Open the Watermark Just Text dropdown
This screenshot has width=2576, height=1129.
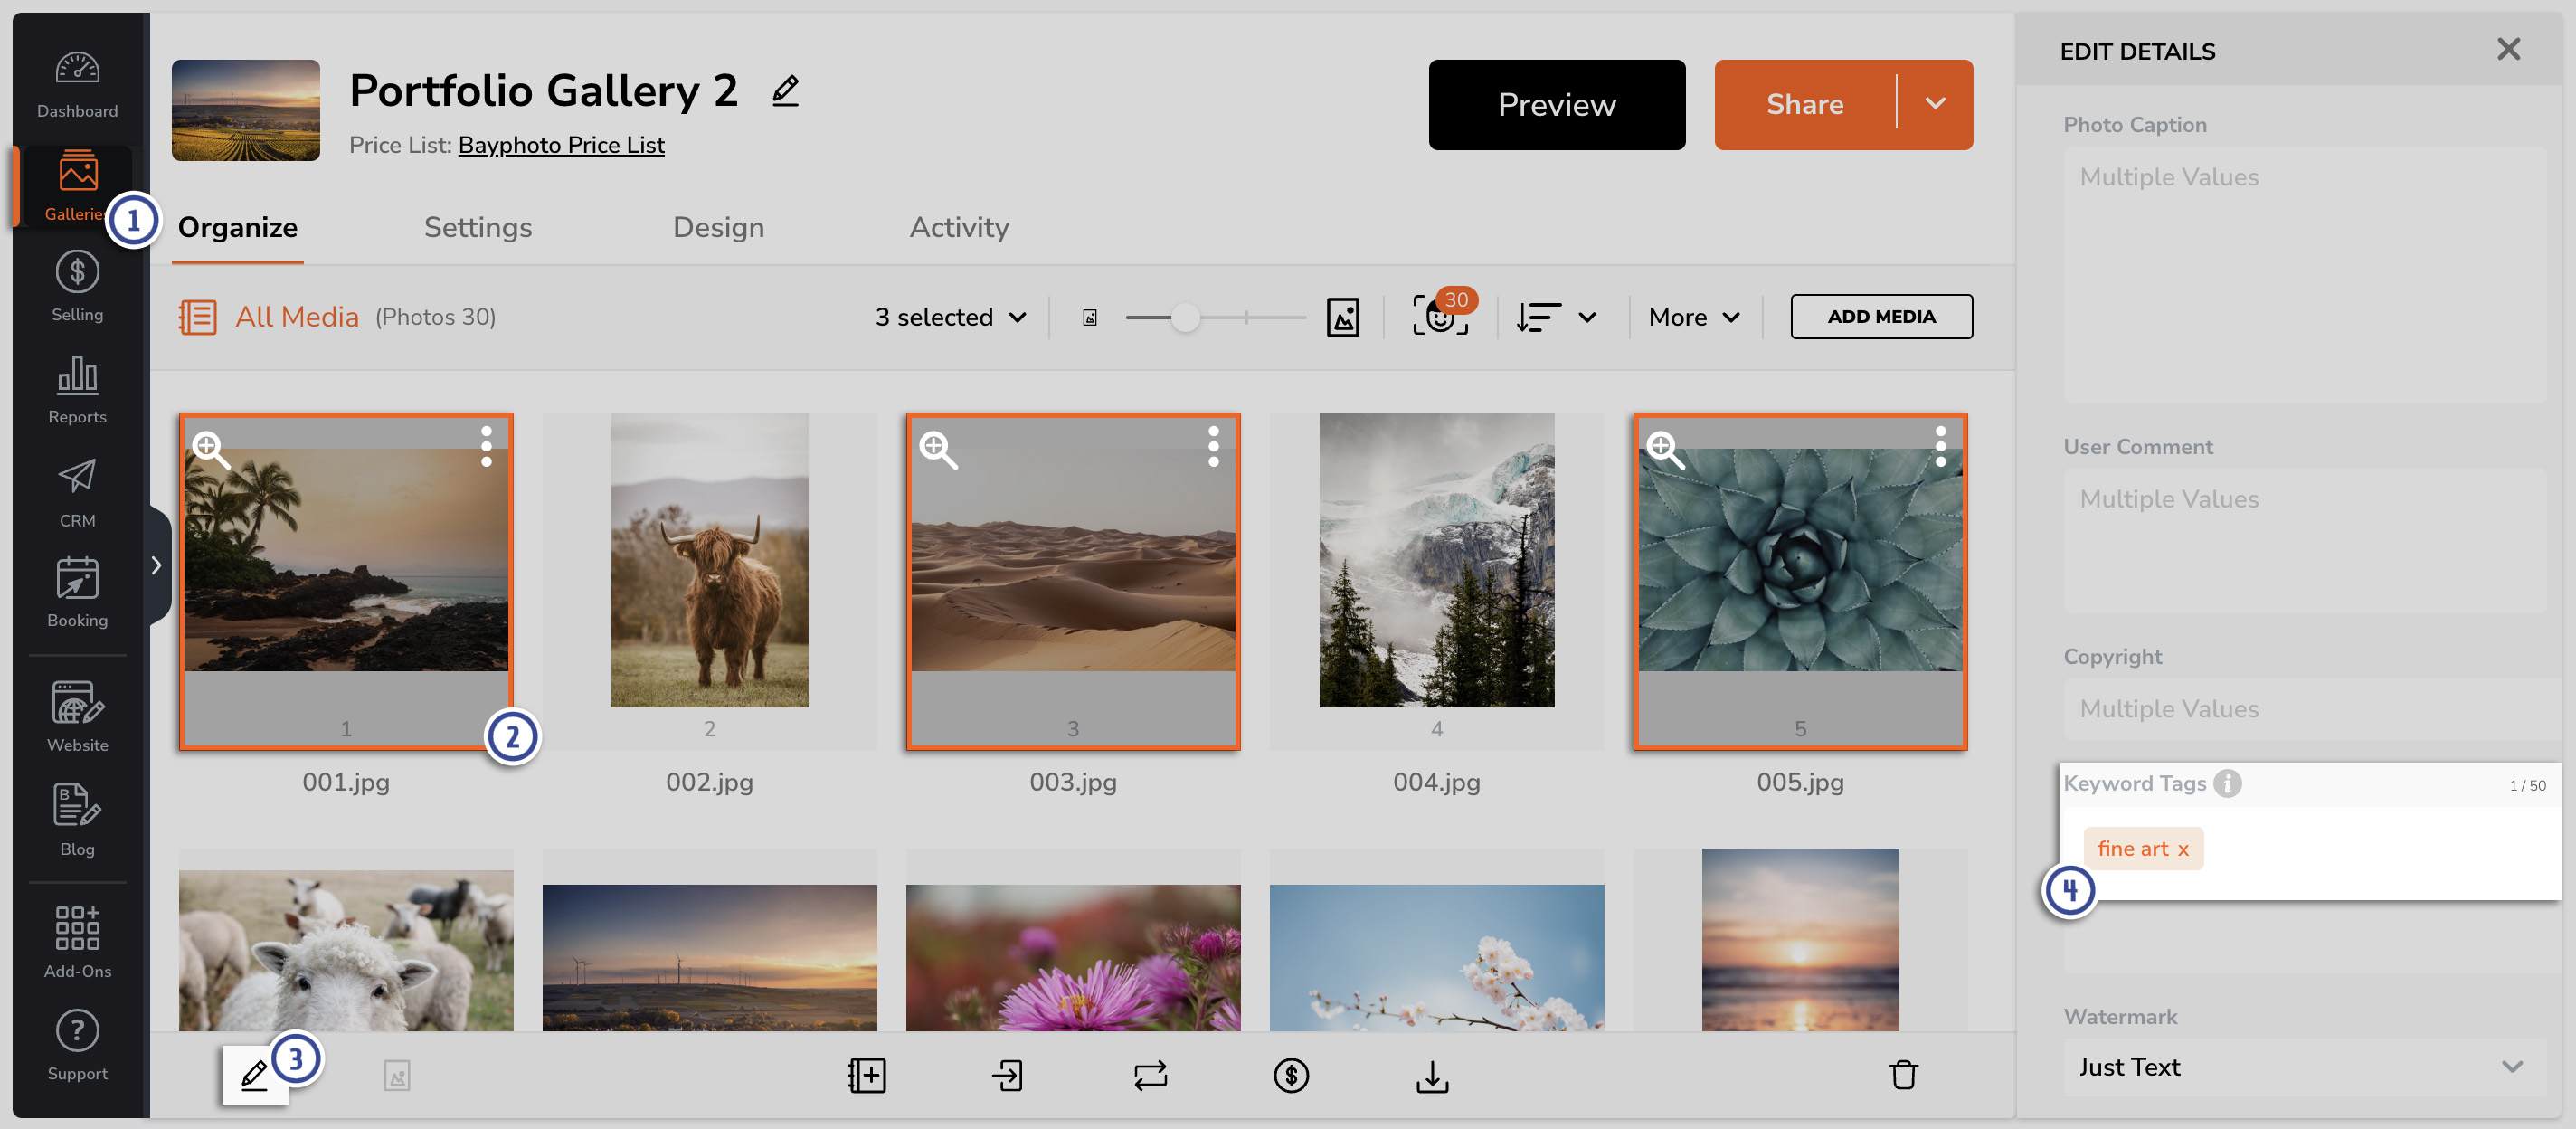pyautogui.click(x=2302, y=1067)
